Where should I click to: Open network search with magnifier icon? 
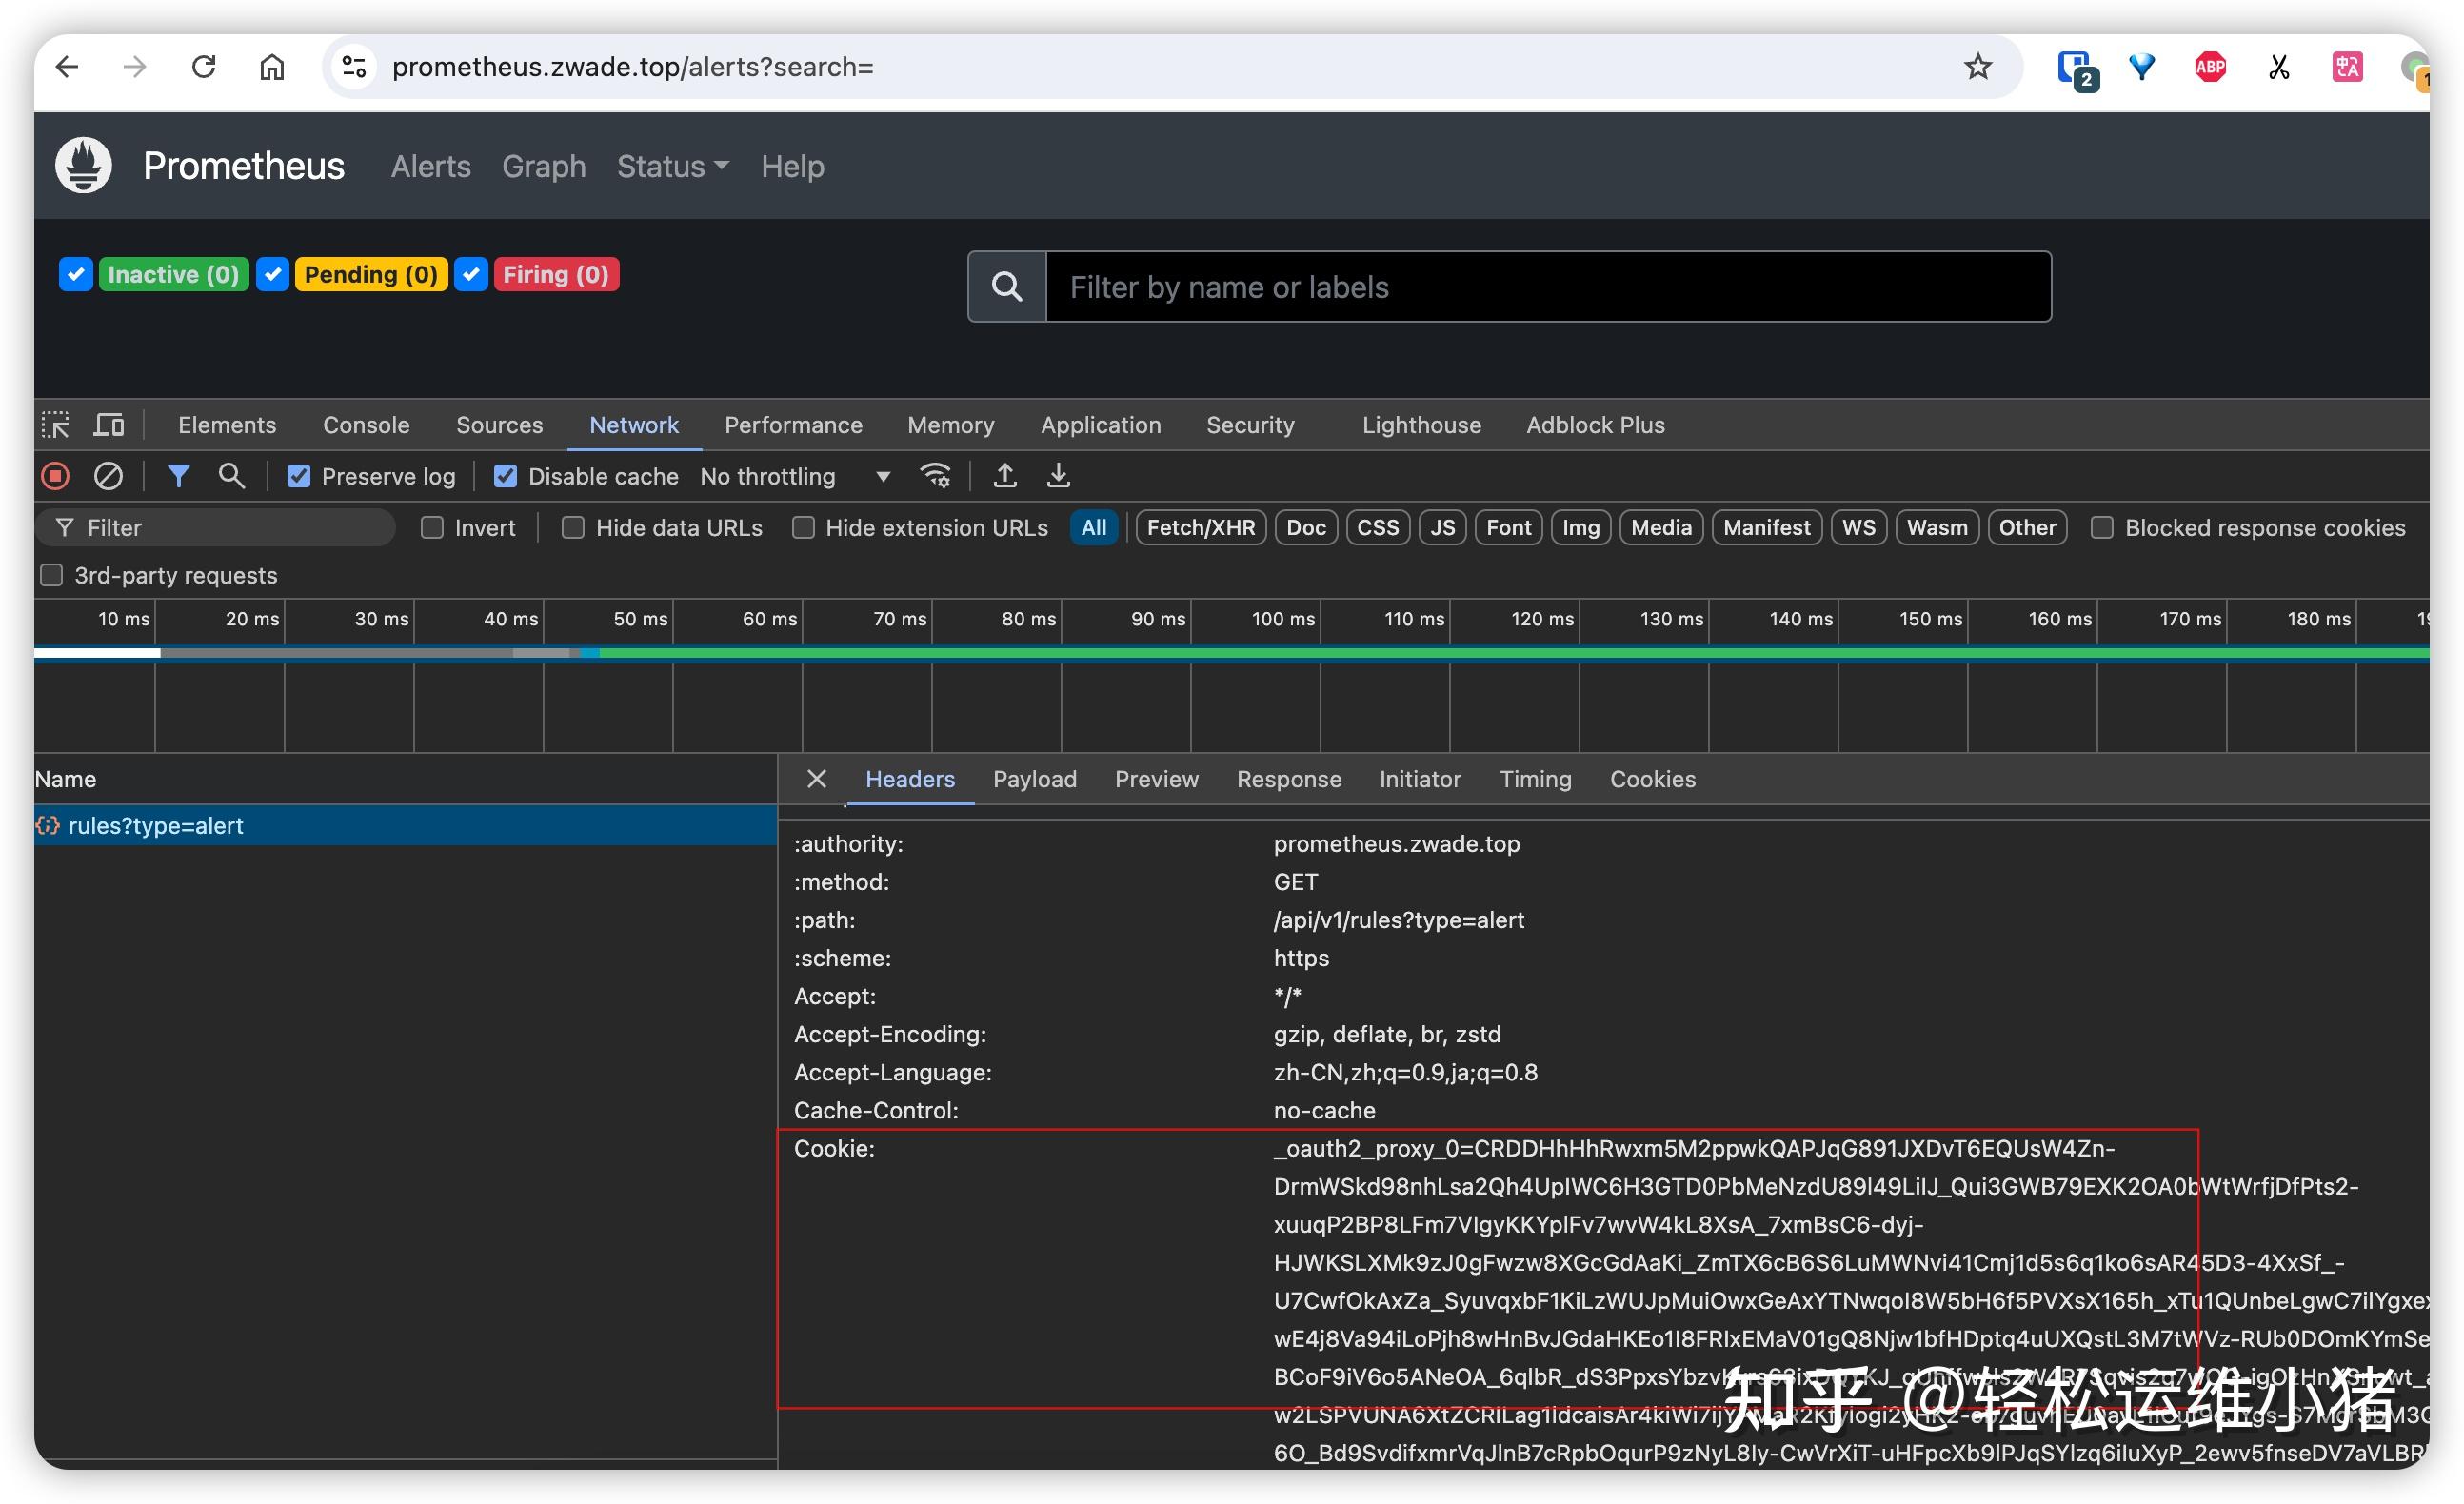click(x=231, y=476)
